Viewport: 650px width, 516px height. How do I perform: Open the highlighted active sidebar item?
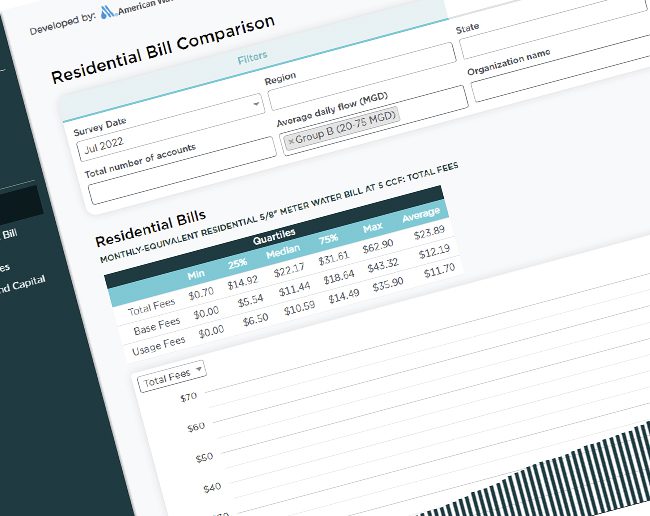20,203
